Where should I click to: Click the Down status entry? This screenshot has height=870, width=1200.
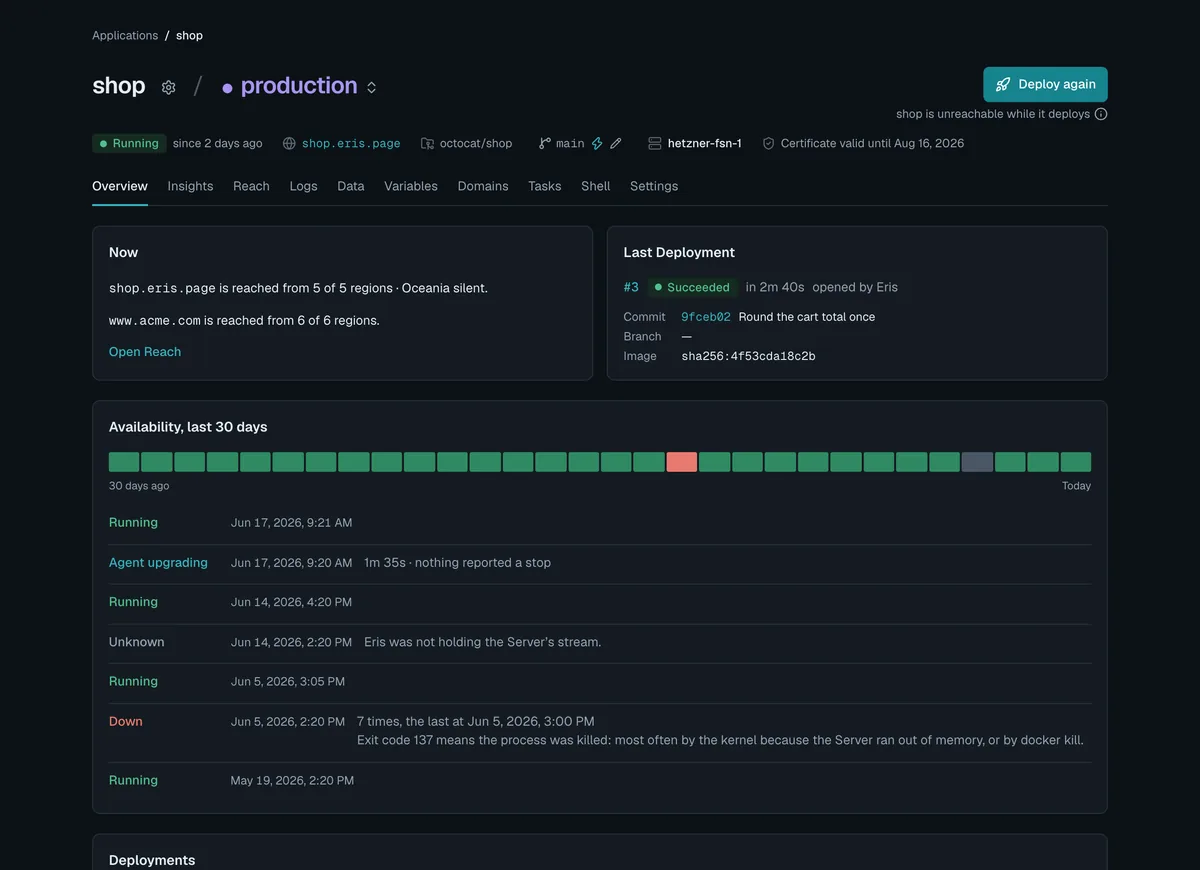(126, 722)
